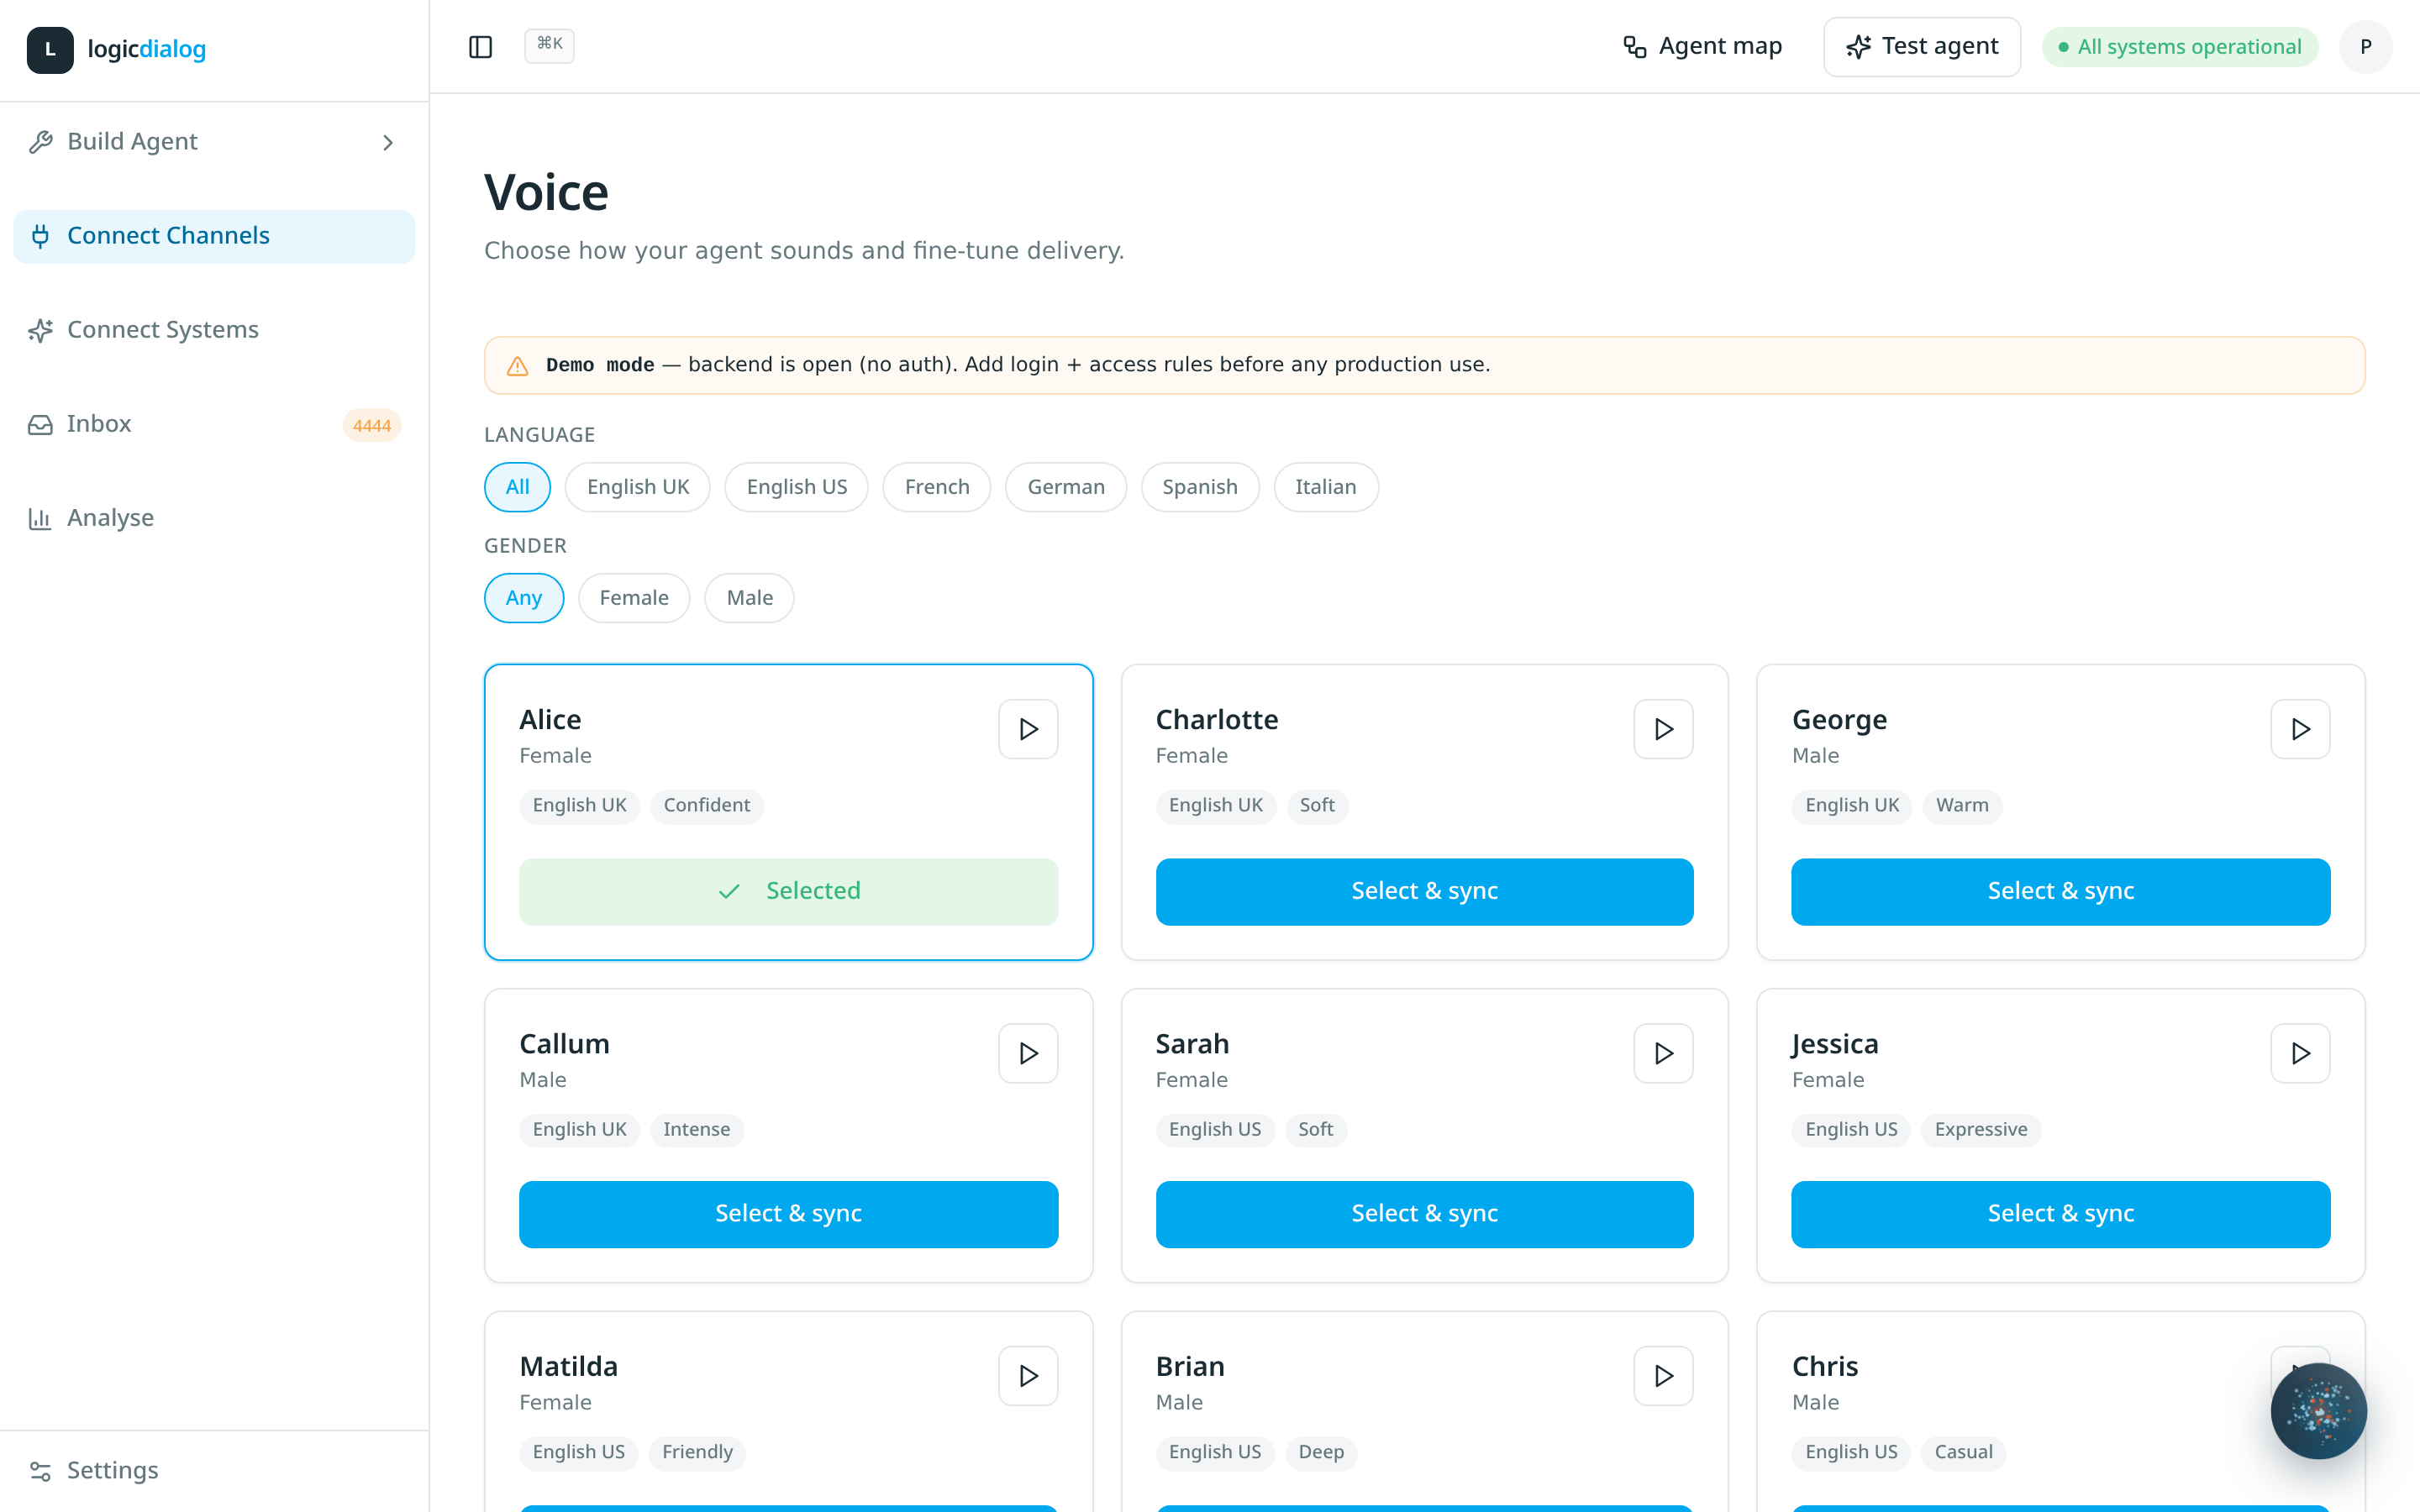
Task: Click the Soft tag on Charlotte card
Action: (x=1317, y=806)
